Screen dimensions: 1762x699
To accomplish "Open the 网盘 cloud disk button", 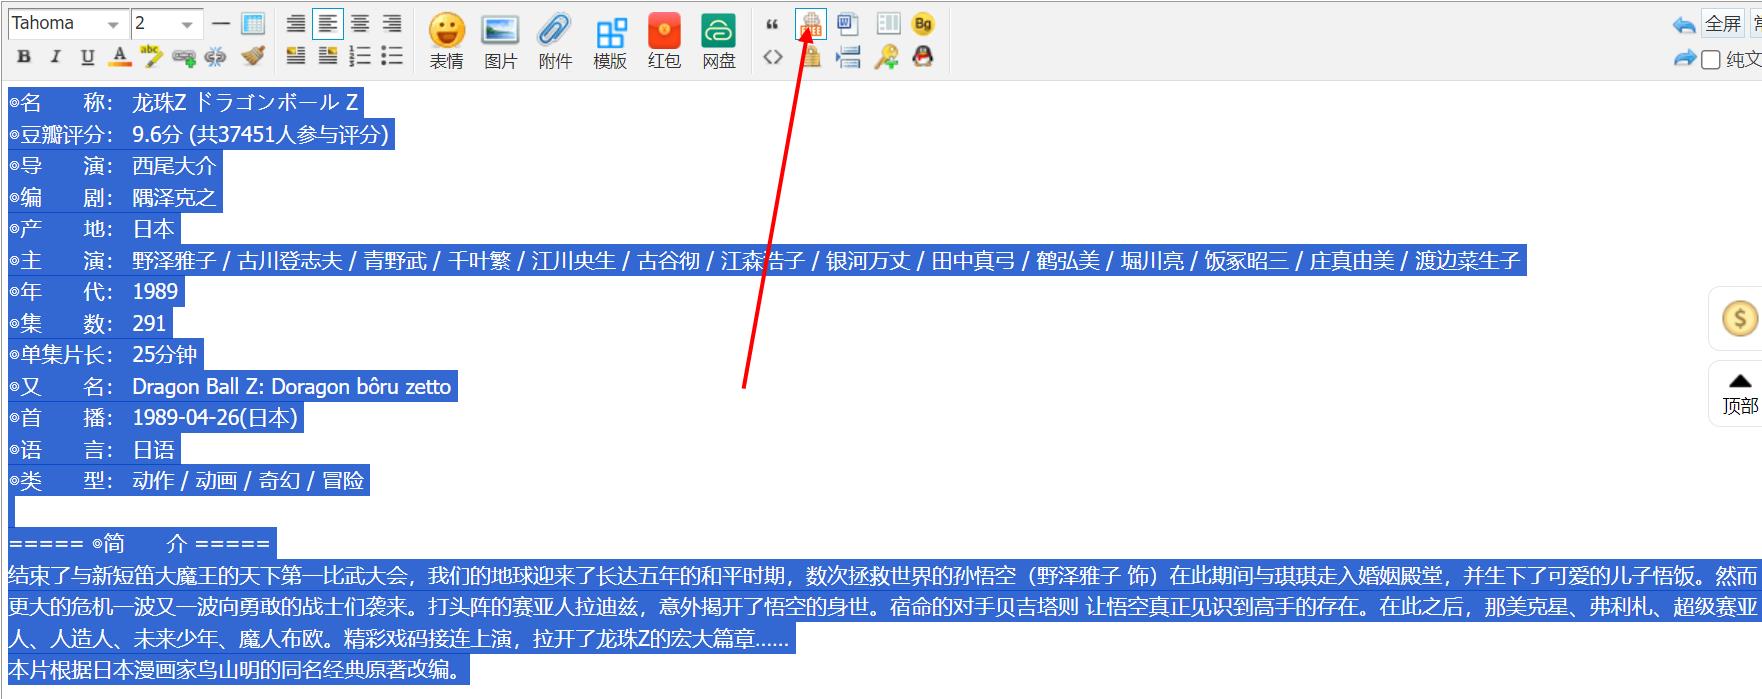I will click(x=718, y=42).
